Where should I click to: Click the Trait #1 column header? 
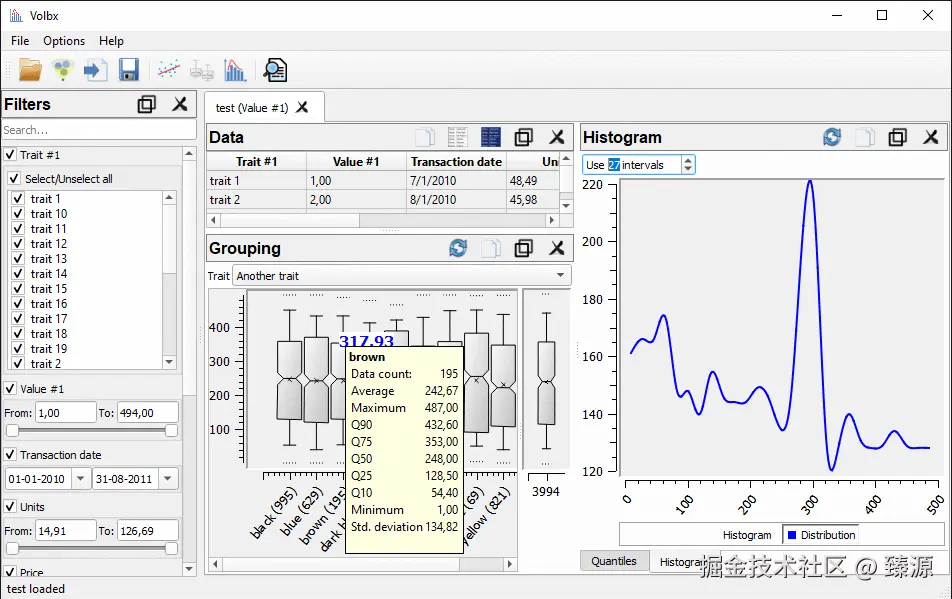click(256, 161)
